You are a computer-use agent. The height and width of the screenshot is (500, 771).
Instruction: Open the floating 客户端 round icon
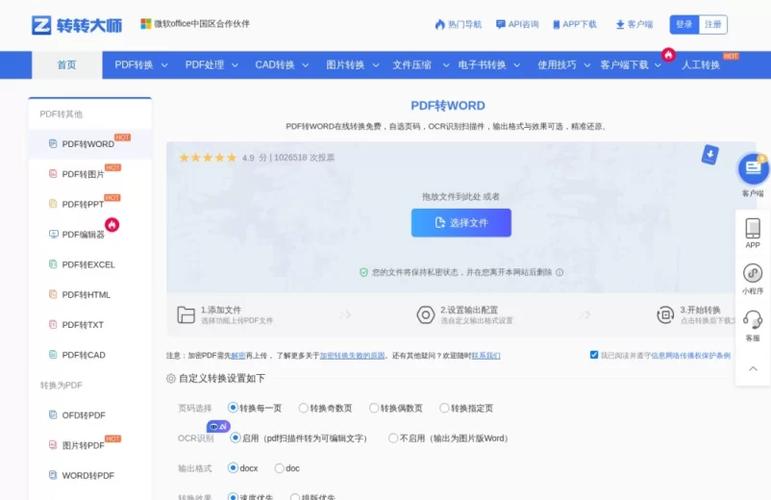pos(753,169)
